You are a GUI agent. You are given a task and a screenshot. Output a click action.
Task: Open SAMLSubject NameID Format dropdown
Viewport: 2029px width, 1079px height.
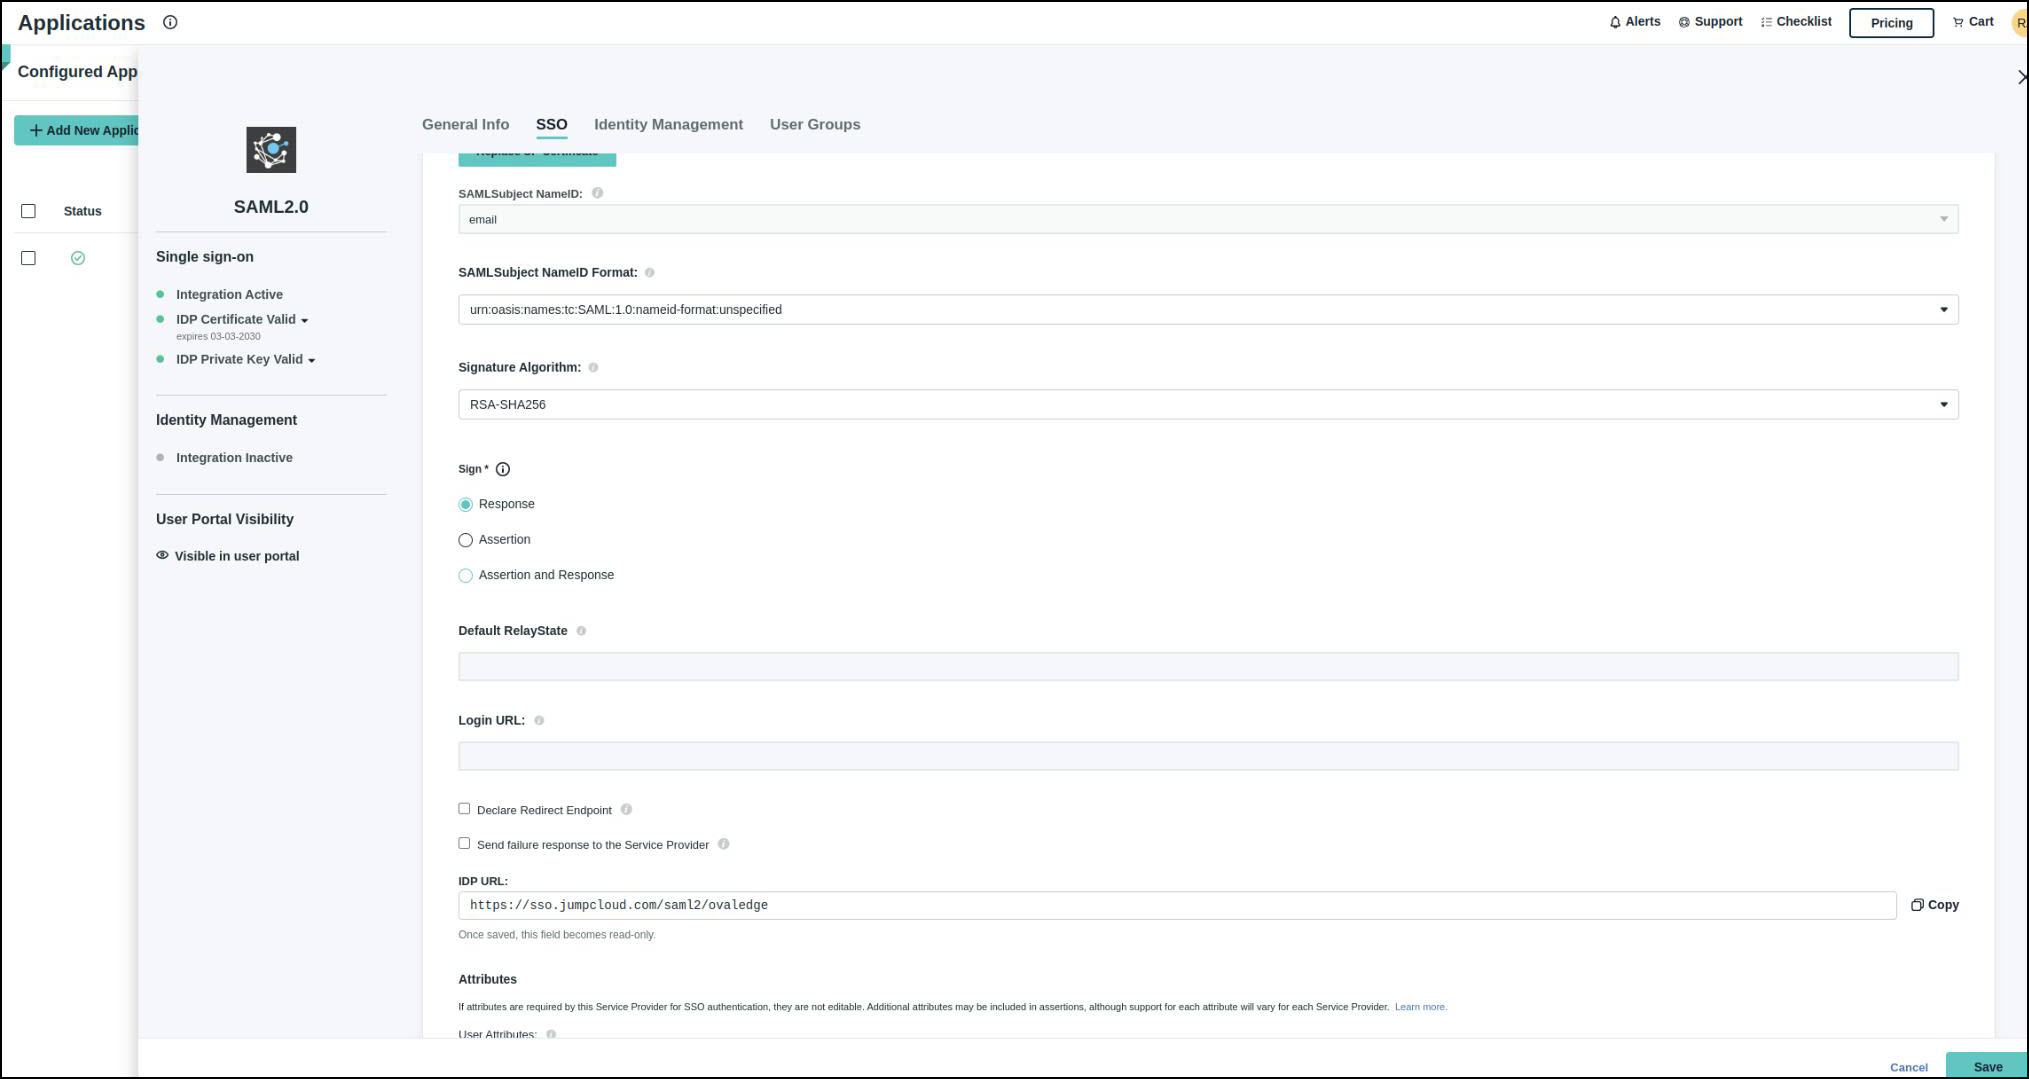tap(1207, 310)
